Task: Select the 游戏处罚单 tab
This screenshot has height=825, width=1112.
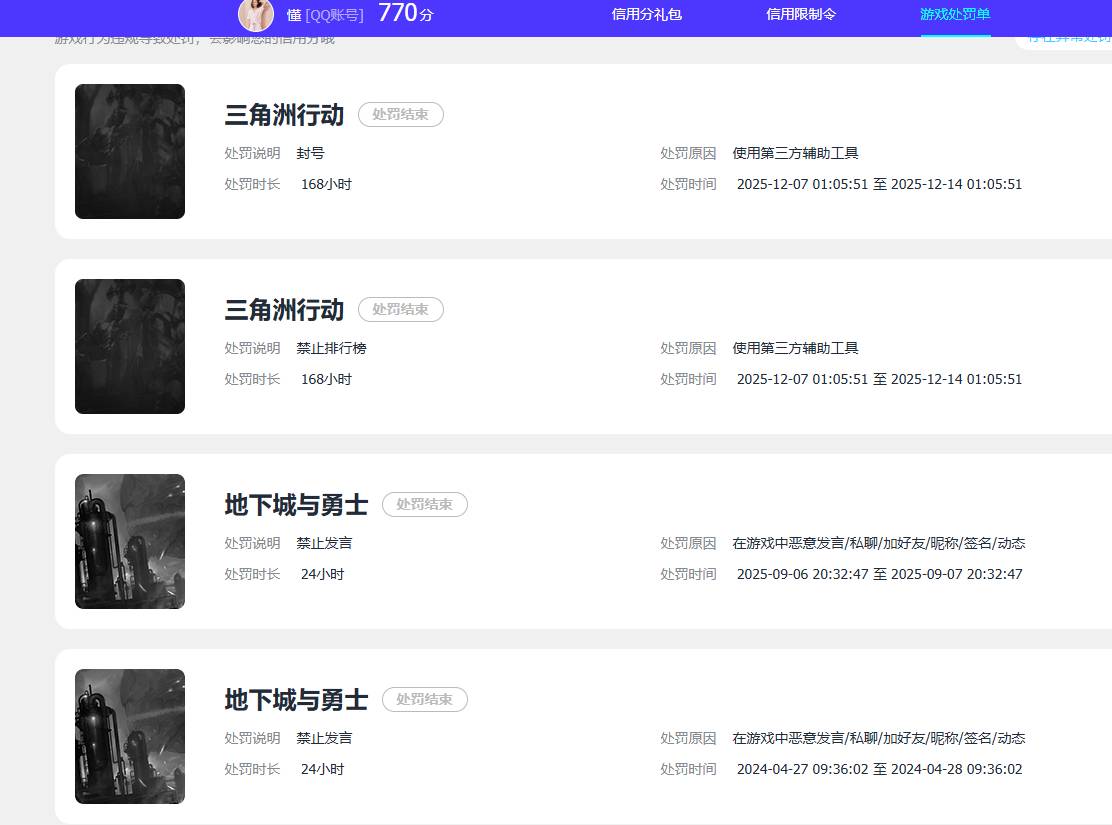Action: coord(955,15)
